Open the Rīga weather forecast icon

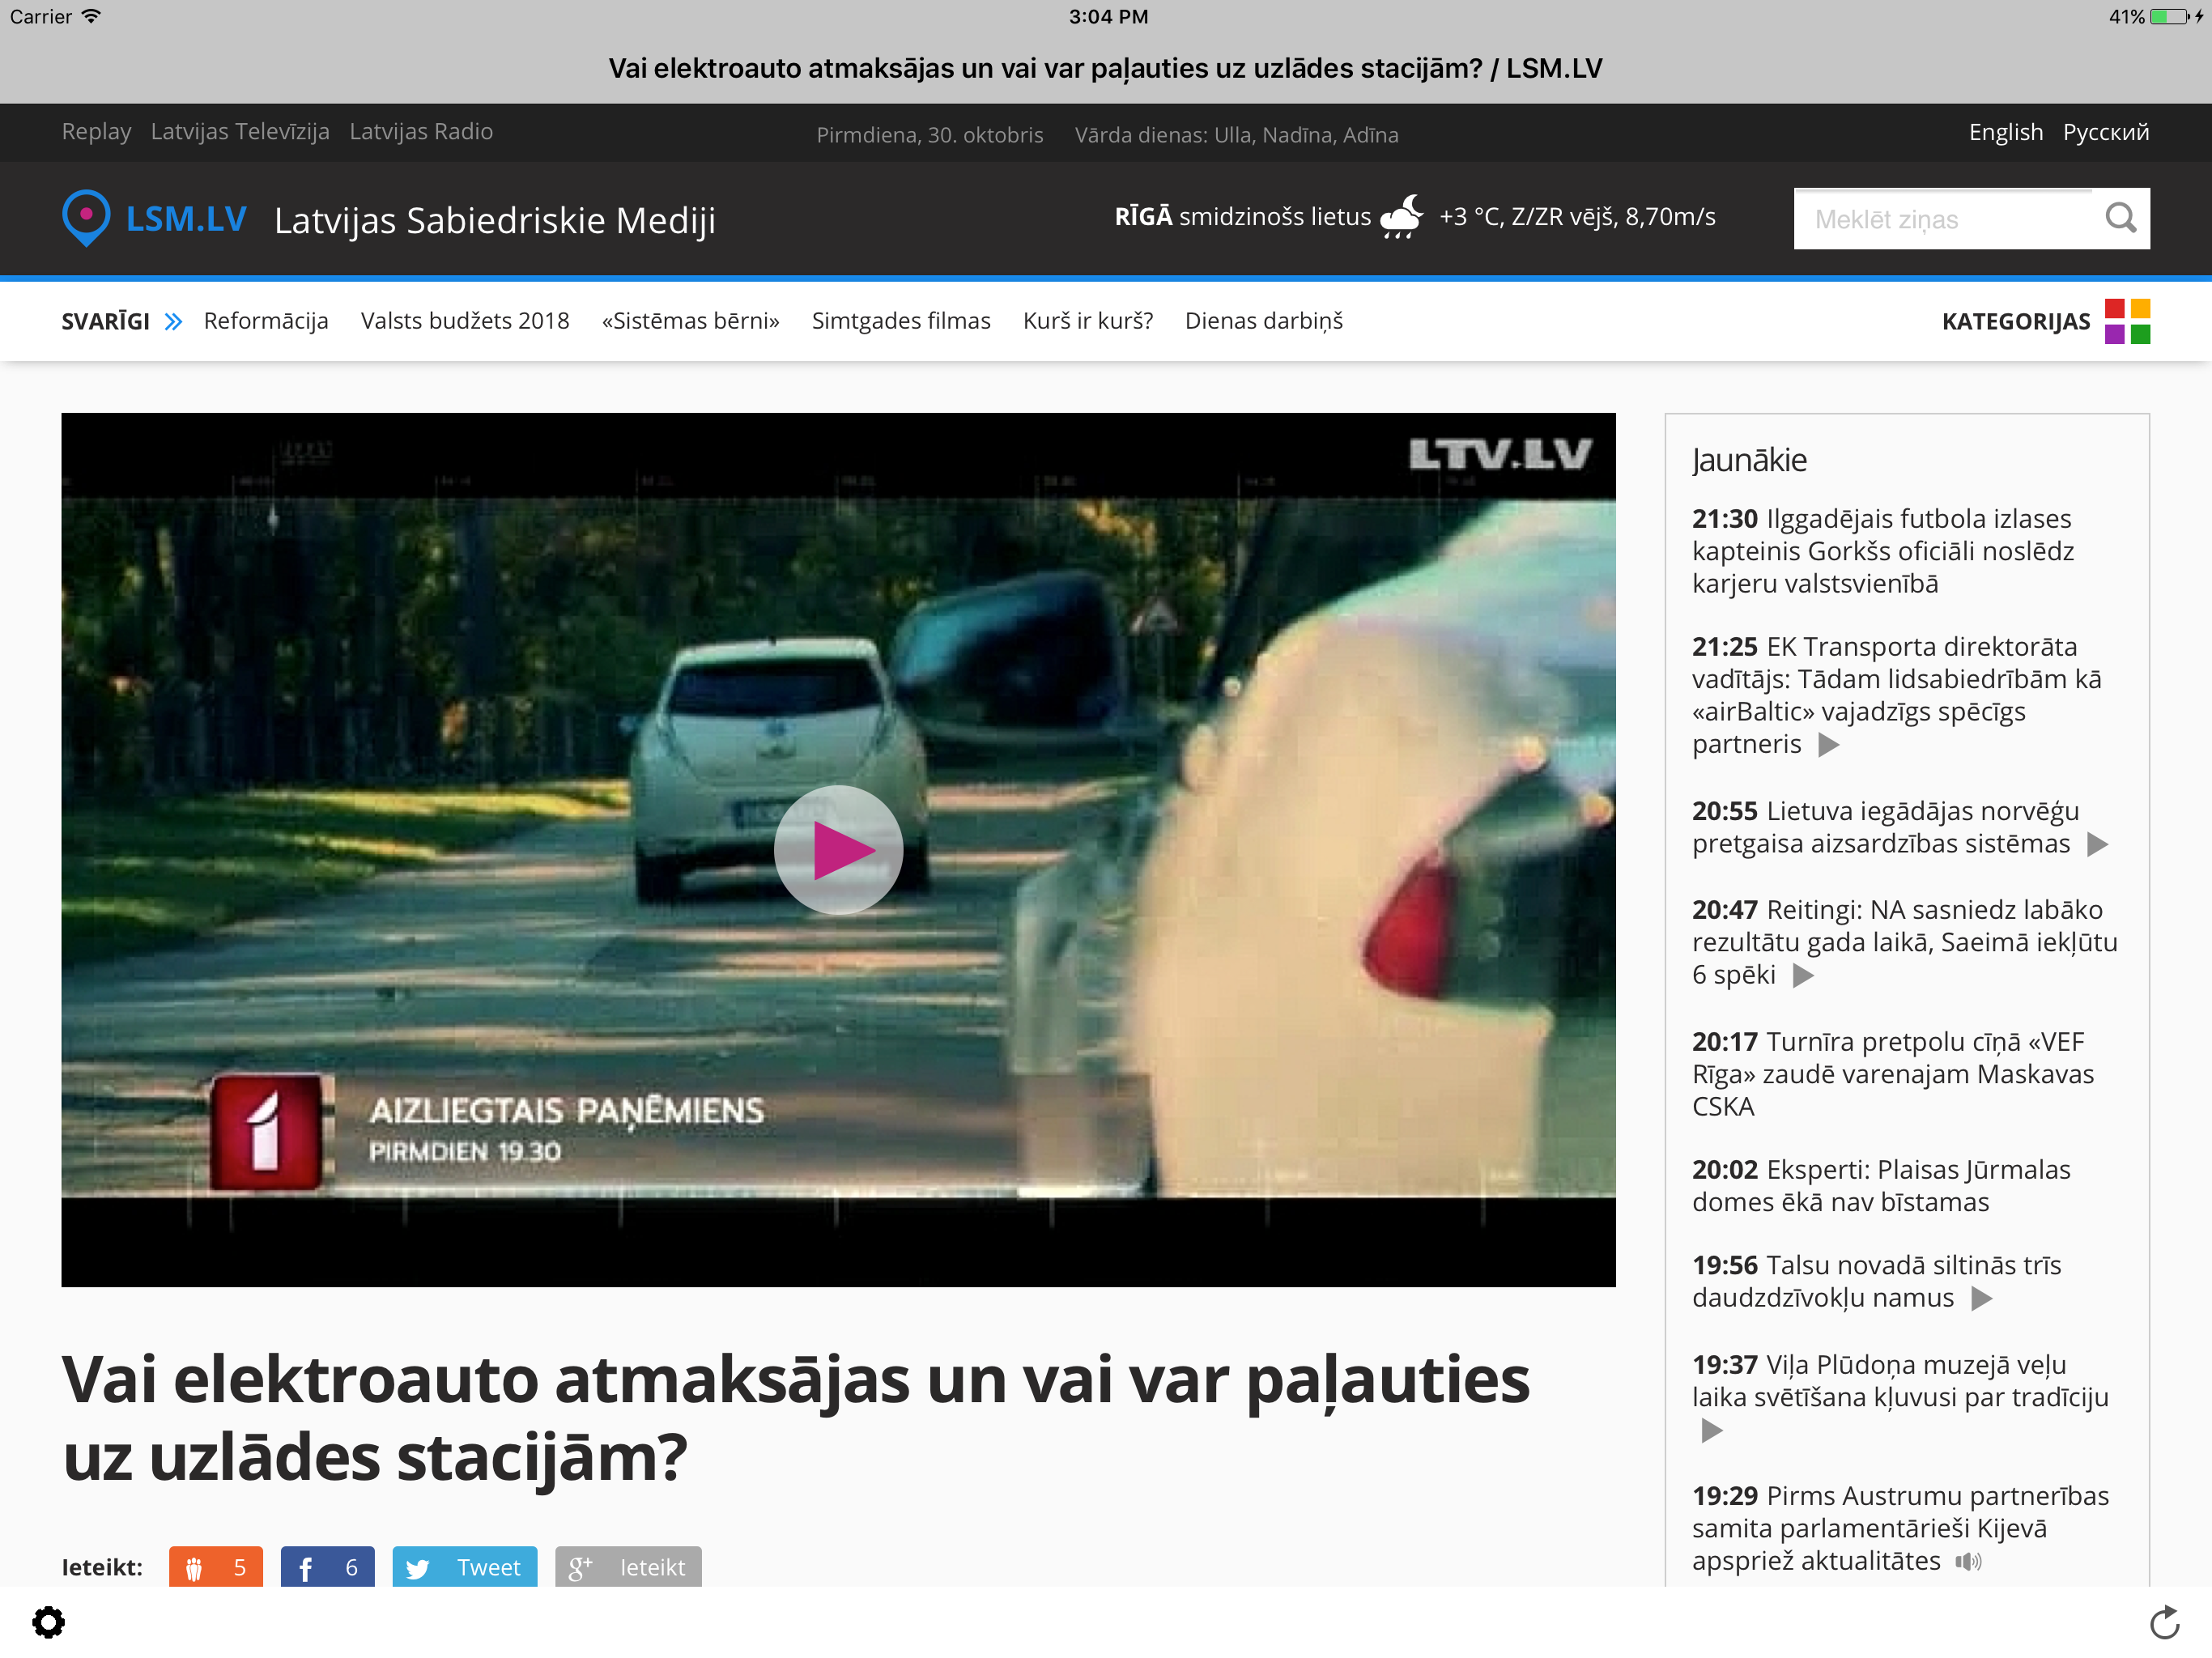pos(1401,217)
